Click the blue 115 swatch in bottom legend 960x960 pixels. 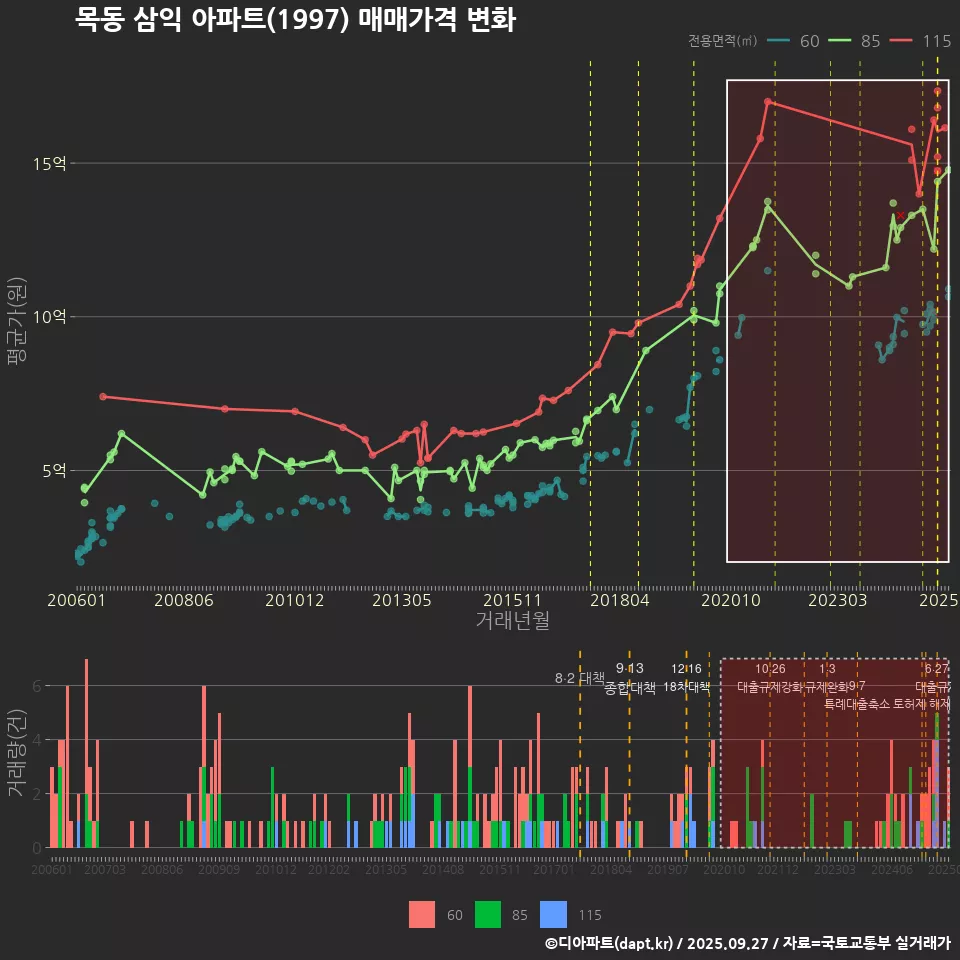click(x=553, y=914)
